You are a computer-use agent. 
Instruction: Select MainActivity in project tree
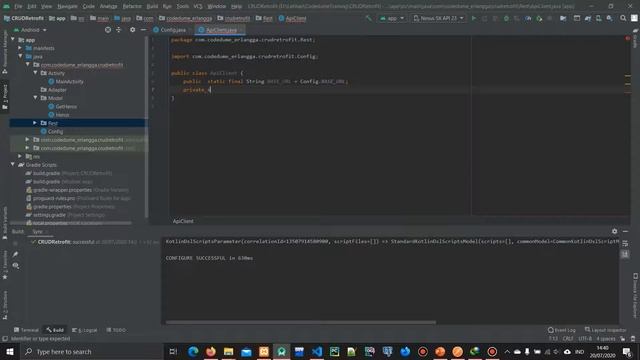(66, 81)
